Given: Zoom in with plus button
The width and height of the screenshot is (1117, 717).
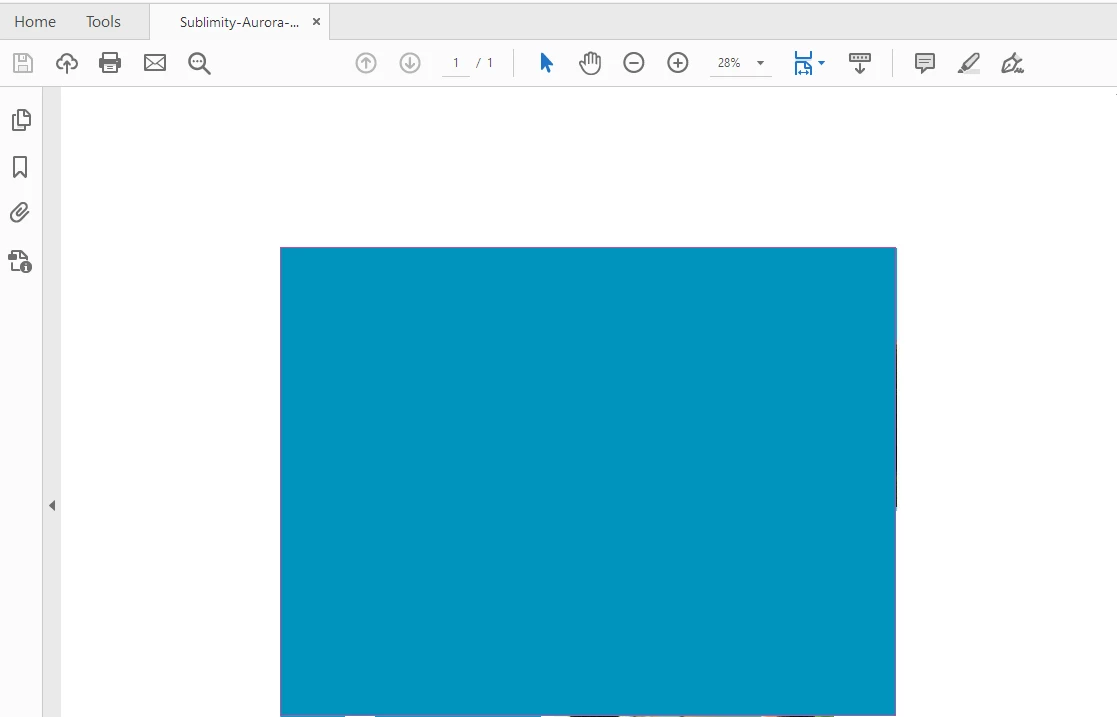Looking at the screenshot, I should click(677, 63).
